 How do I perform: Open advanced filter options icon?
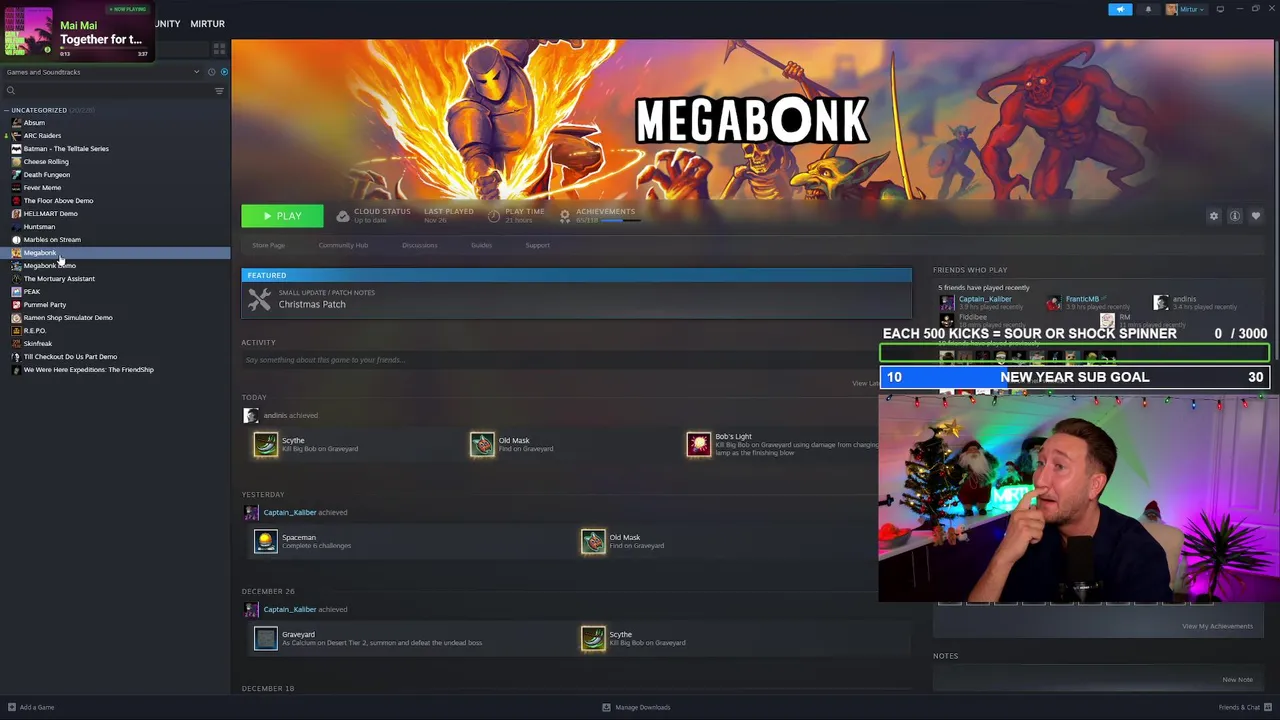[x=219, y=91]
